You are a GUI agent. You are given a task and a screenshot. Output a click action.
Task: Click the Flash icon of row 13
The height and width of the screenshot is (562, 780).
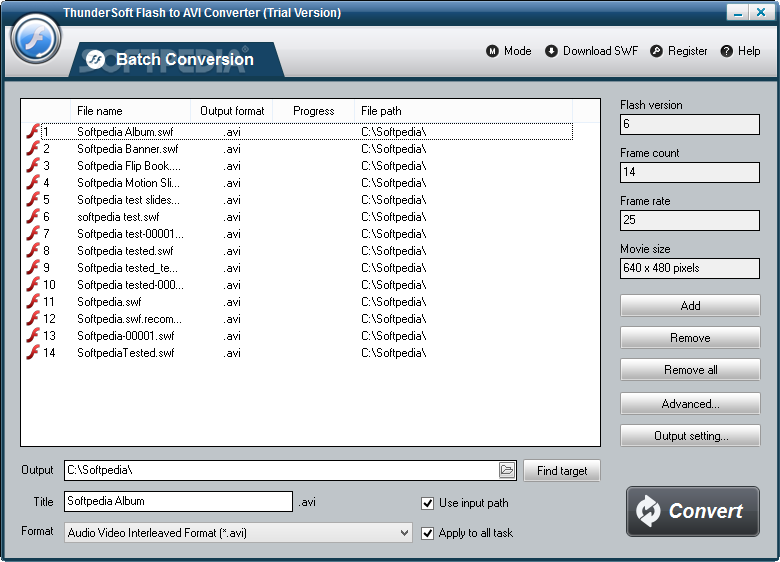click(x=33, y=336)
